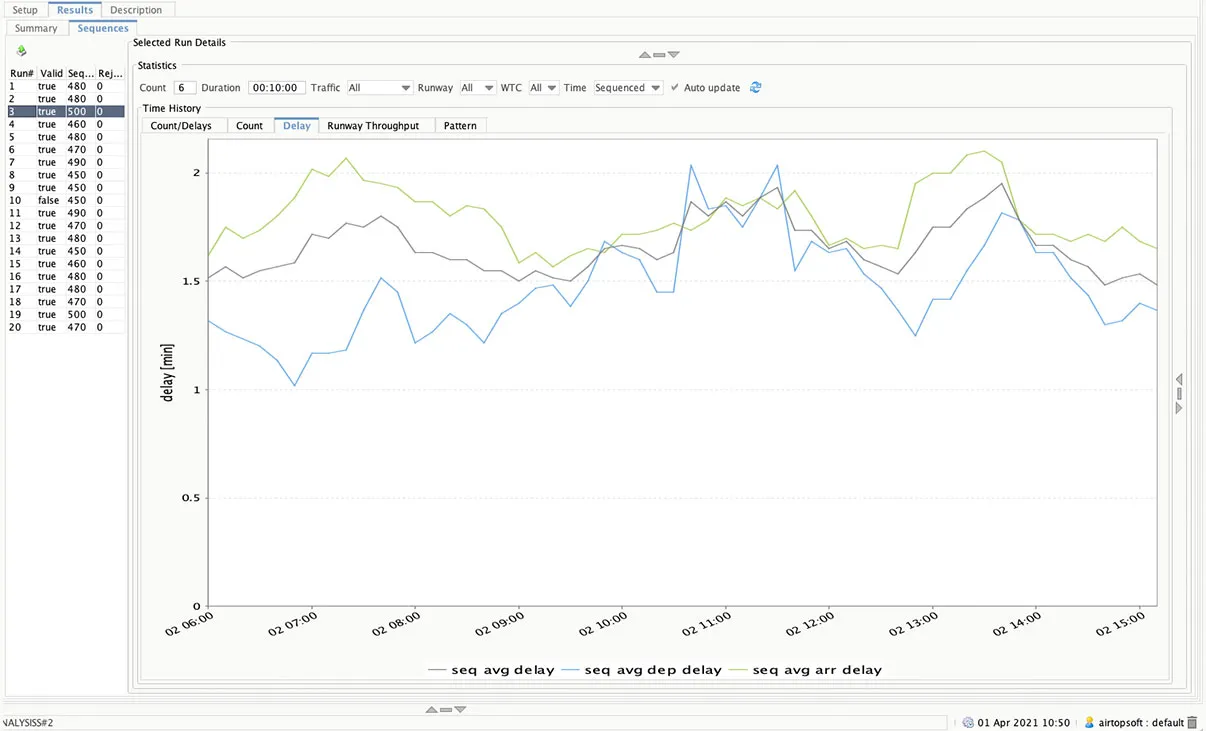Select run 11 in the runs table

pyautogui.click(x=66, y=213)
